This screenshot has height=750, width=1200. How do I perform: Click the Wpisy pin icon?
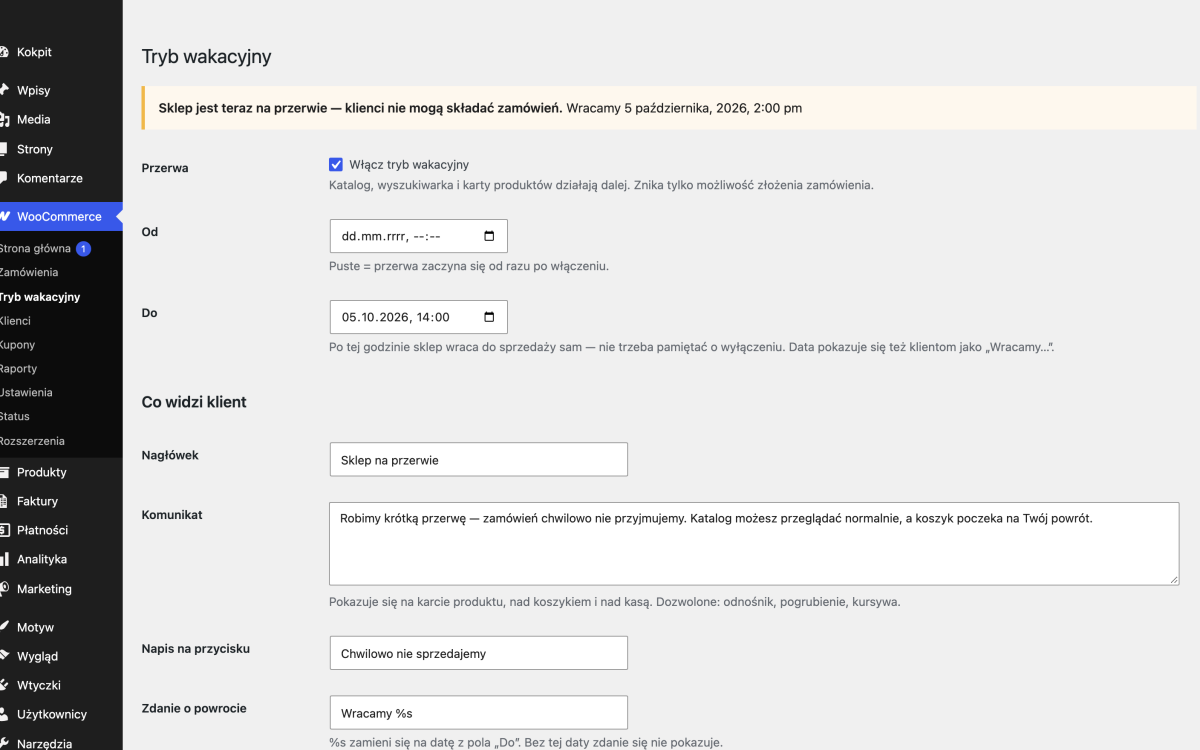[4, 90]
